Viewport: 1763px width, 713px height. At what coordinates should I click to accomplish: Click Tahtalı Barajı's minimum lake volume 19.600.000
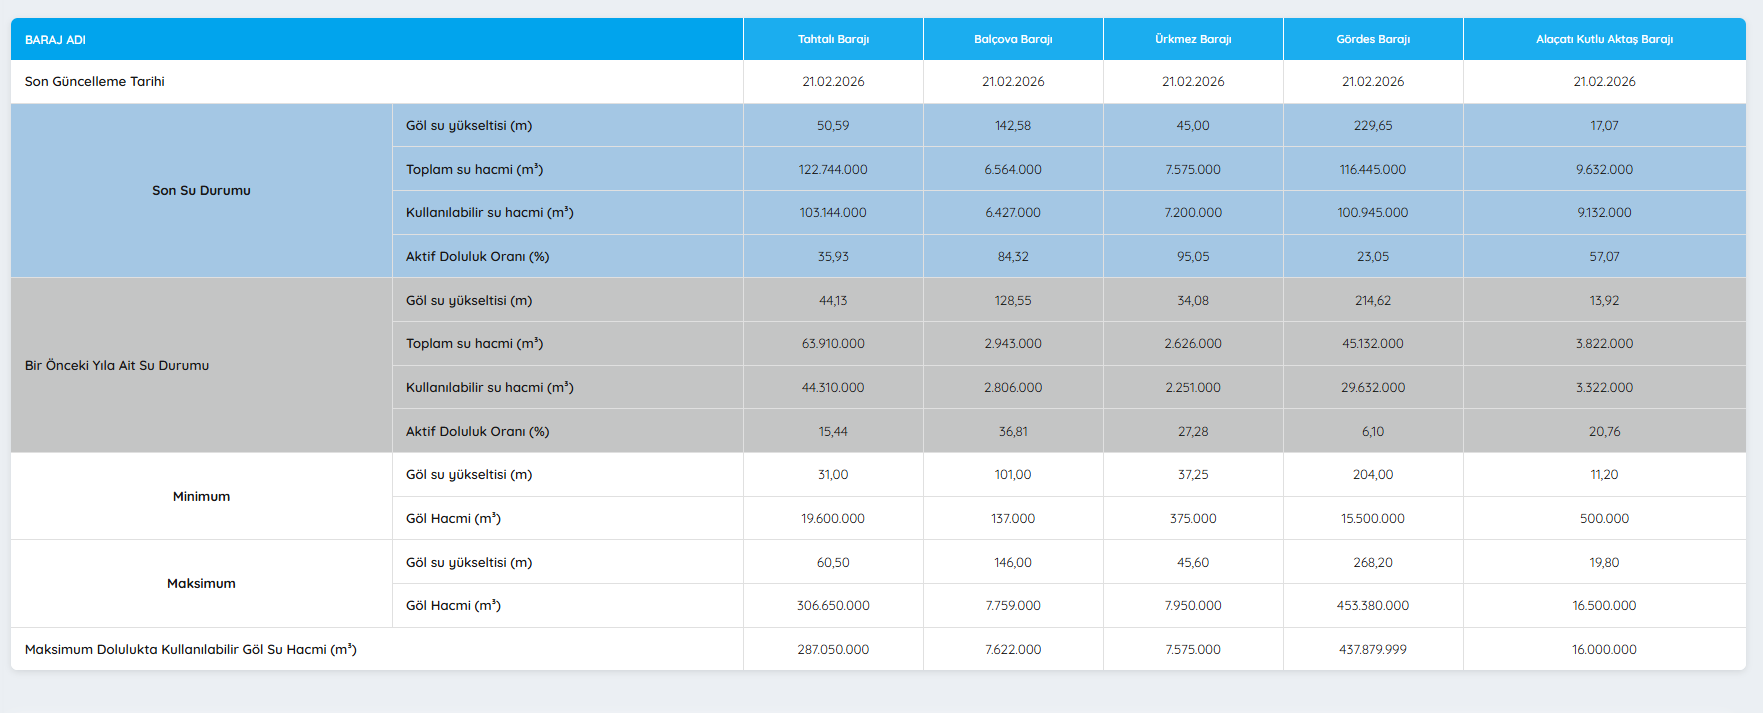click(x=833, y=519)
